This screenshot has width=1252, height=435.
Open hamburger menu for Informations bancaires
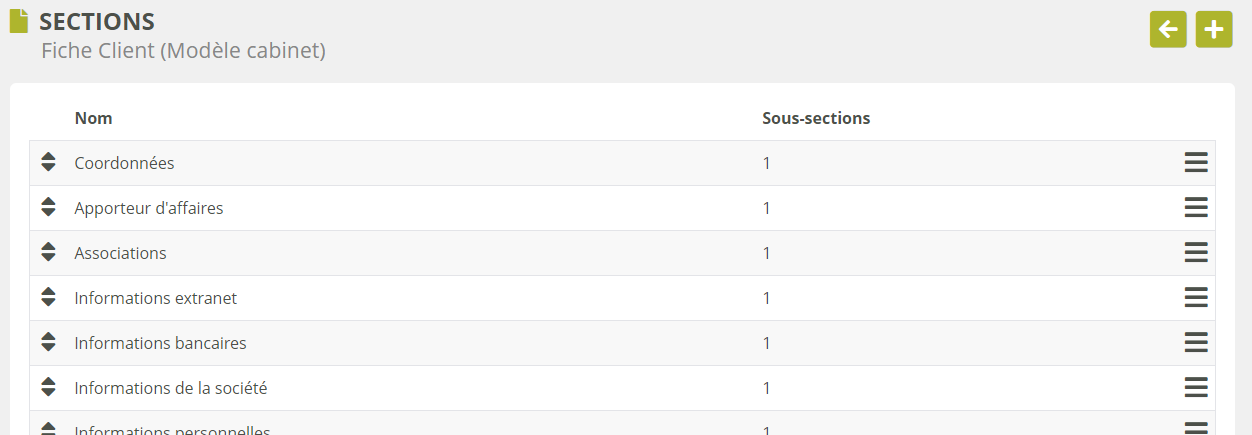tap(1196, 343)
